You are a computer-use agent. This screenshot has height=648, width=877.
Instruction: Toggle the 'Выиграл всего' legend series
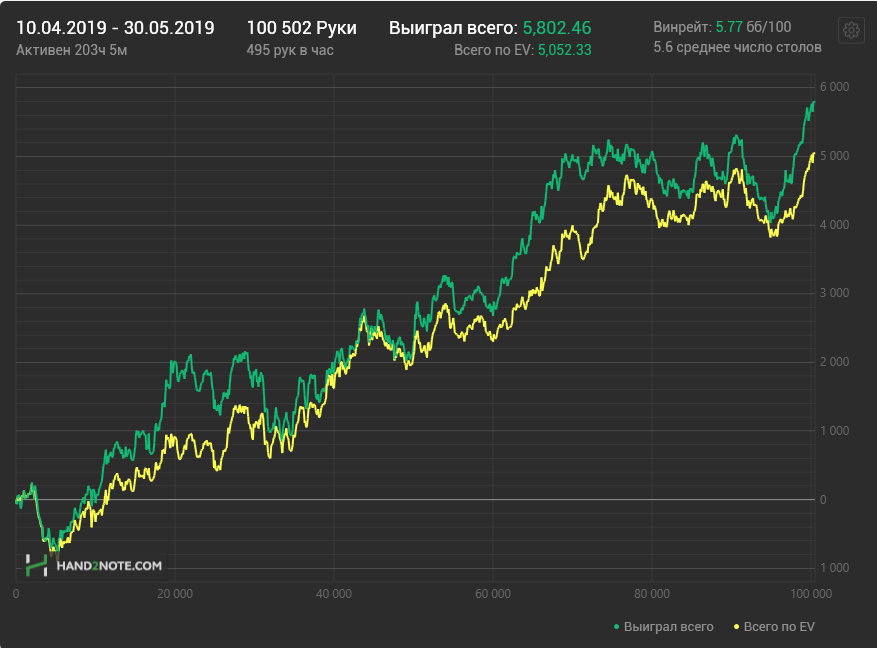tap(663, 627)
